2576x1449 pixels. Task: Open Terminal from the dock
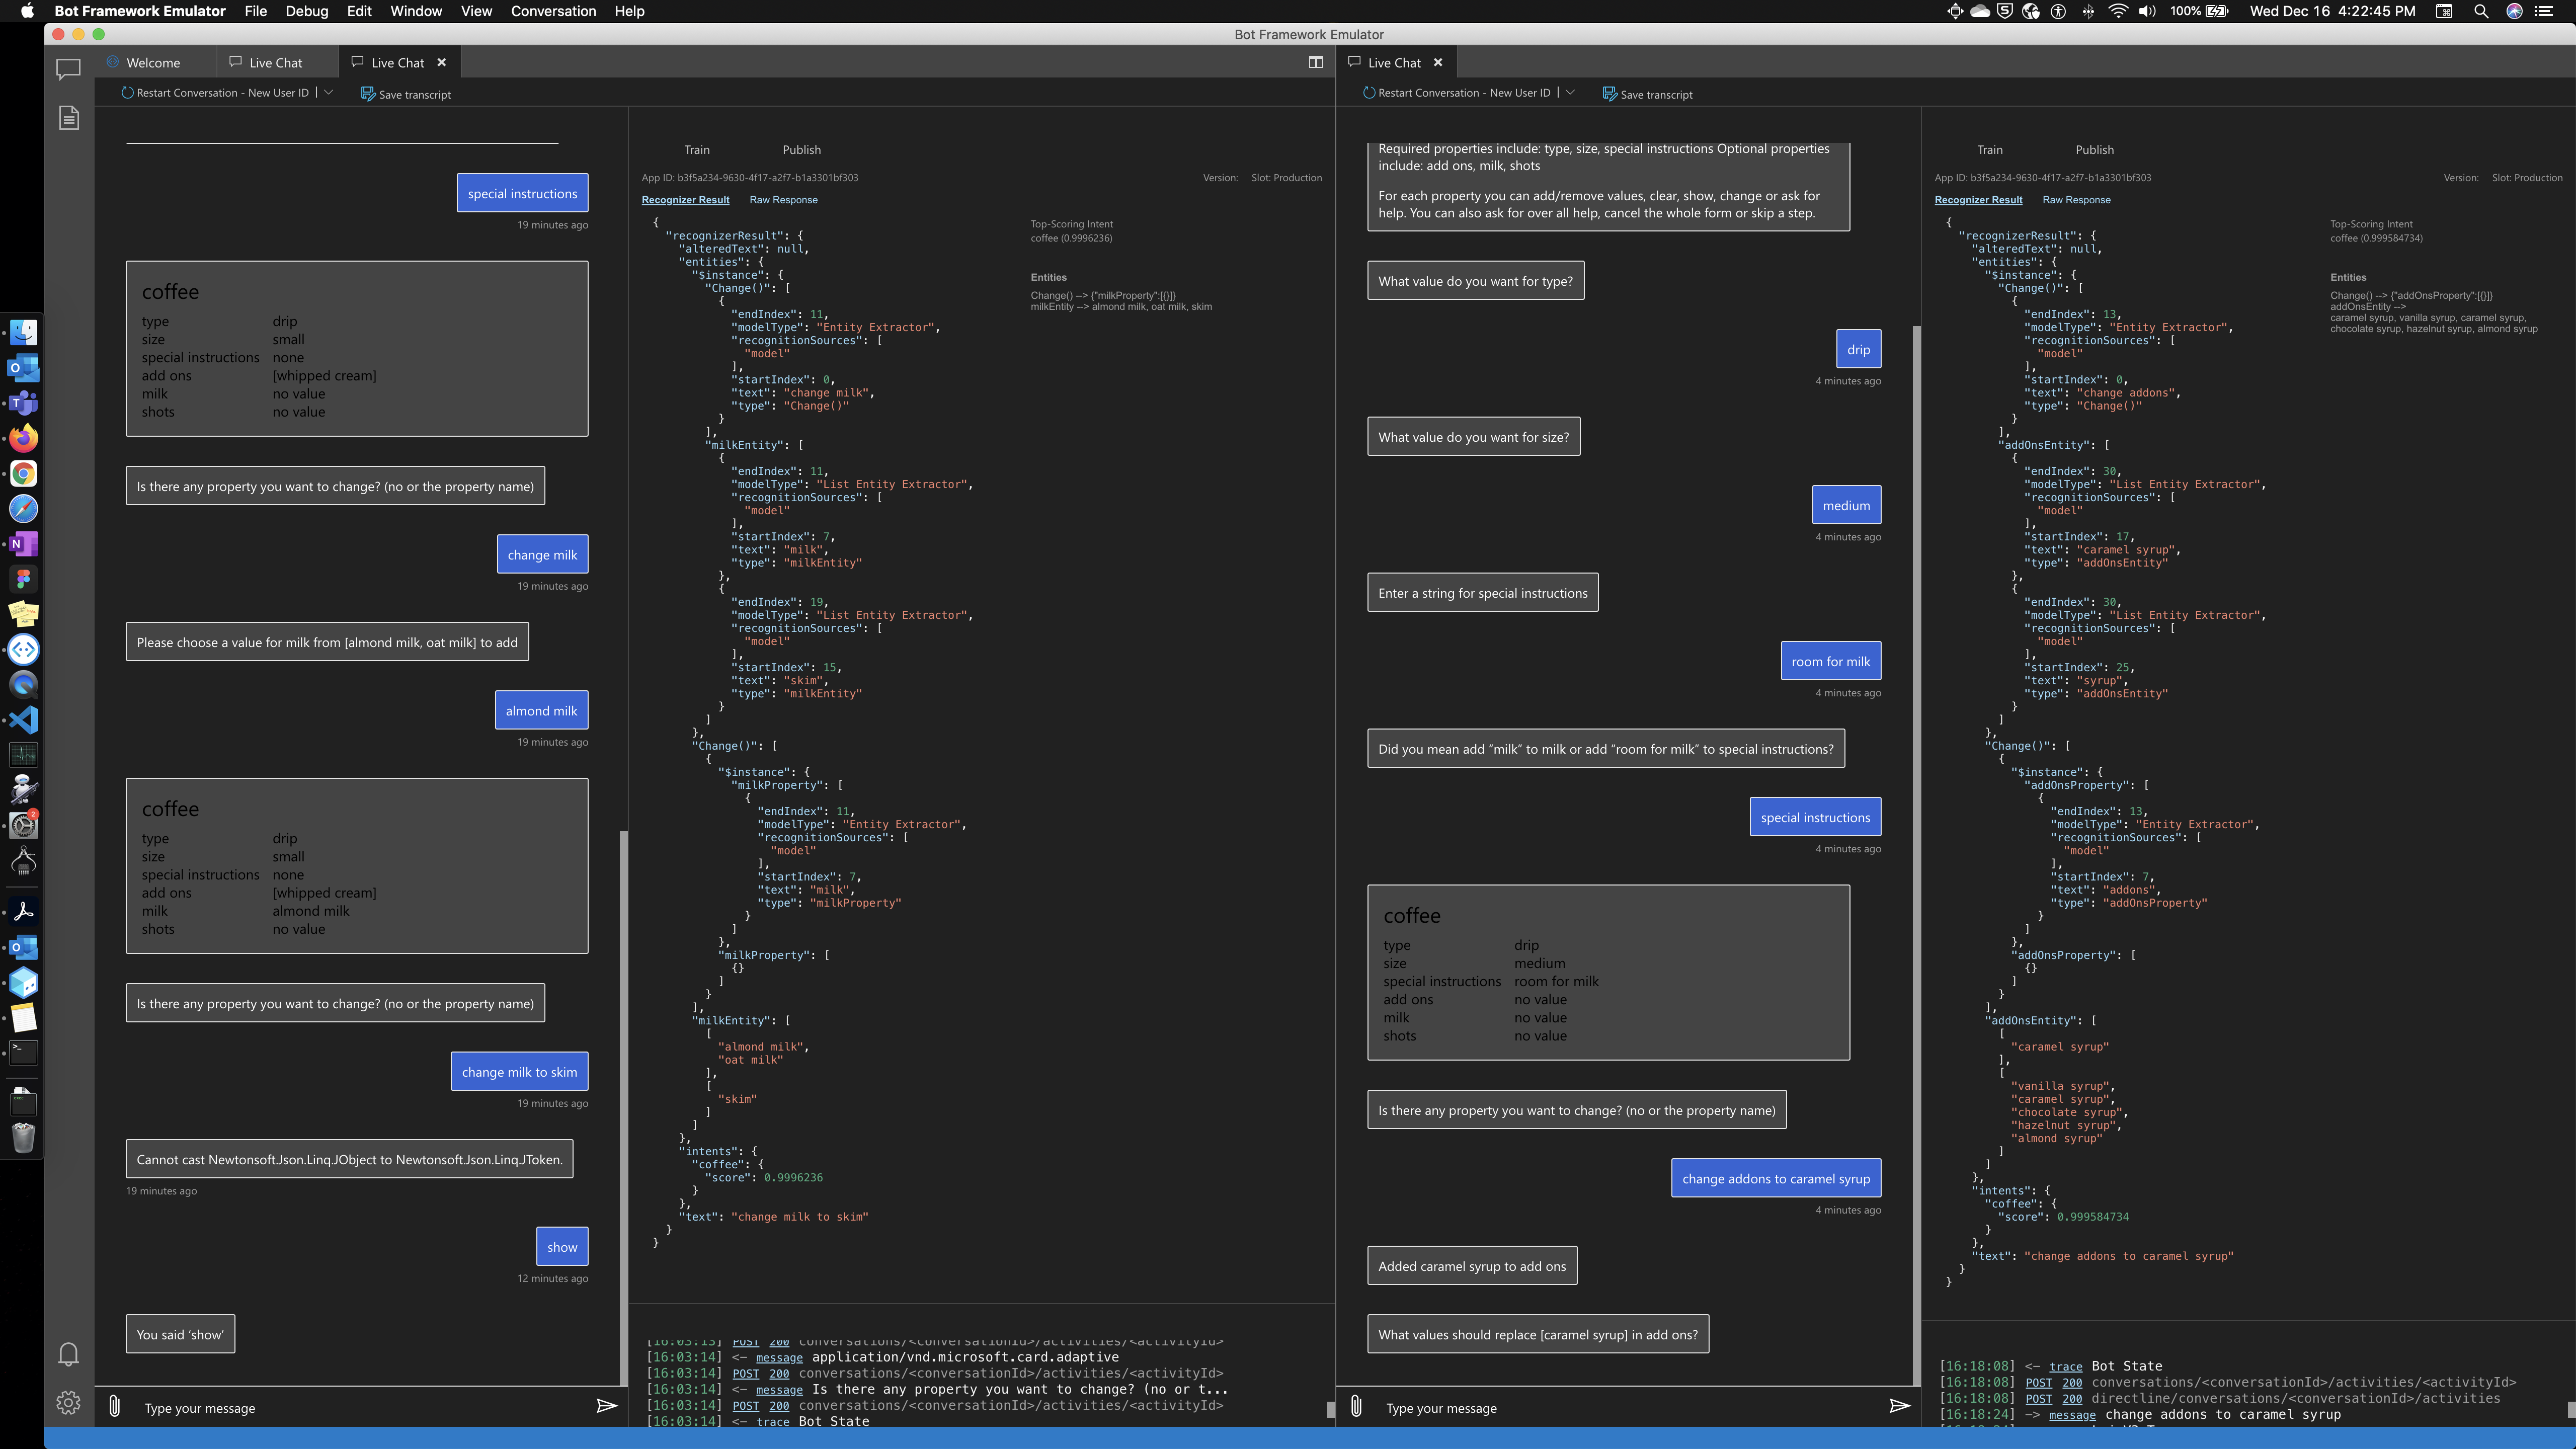[x=23, y=1052]
